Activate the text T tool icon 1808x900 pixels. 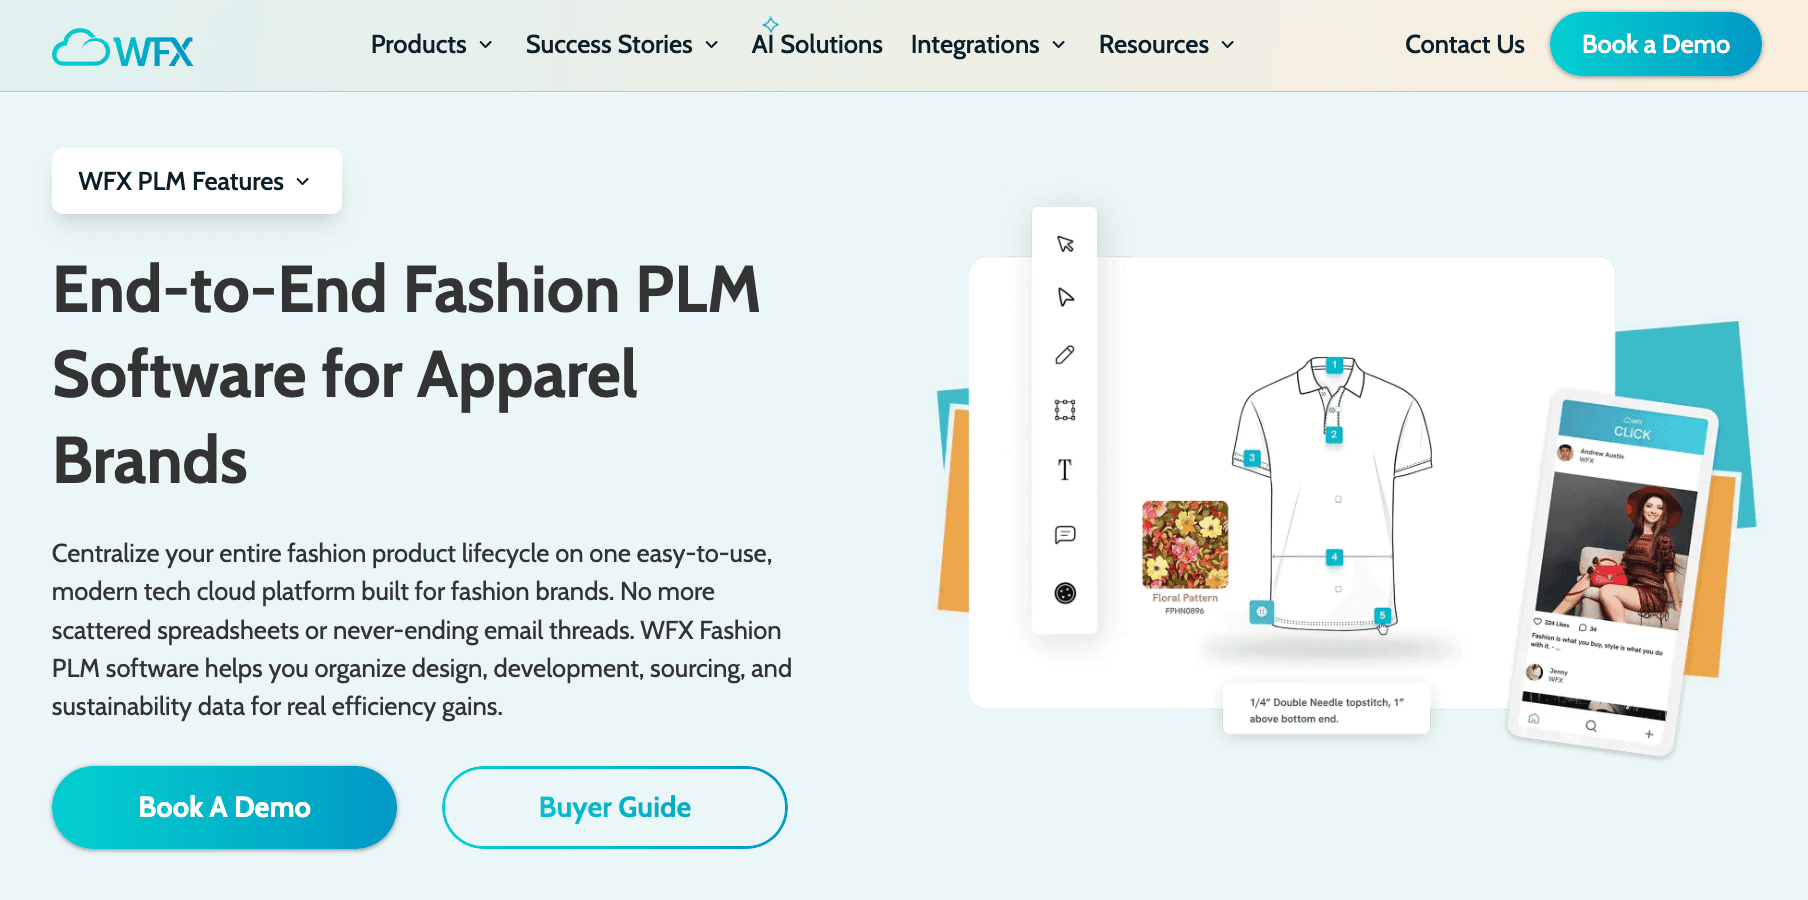[x=1065, y=470]
